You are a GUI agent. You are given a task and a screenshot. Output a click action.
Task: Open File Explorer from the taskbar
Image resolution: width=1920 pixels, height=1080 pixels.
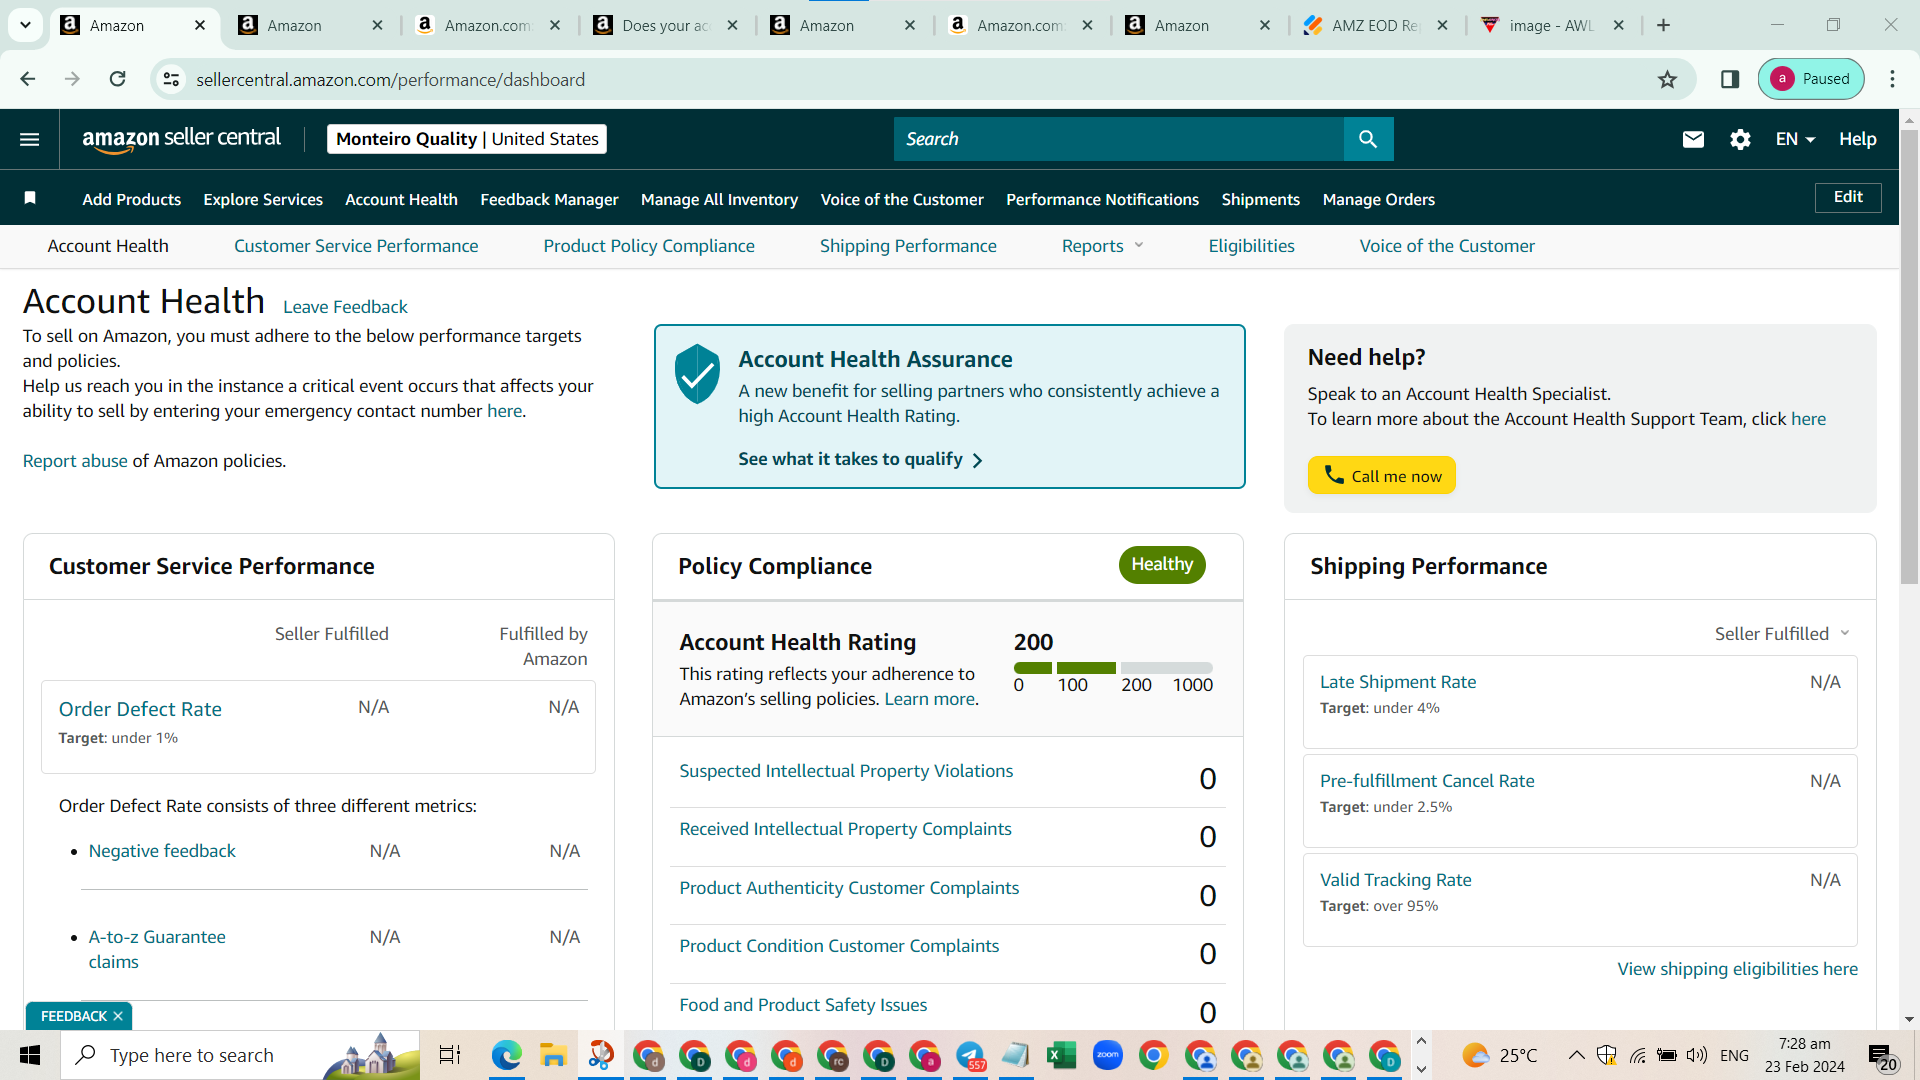point(553,1055)
